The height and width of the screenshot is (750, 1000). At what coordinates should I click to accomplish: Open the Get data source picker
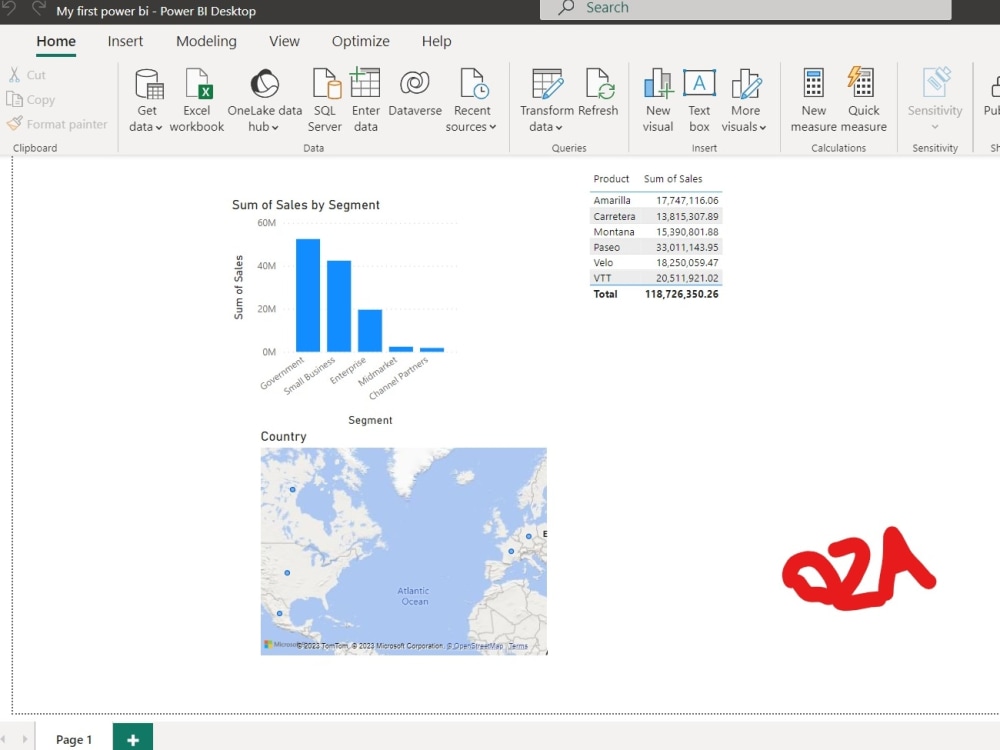click(147, 100)
